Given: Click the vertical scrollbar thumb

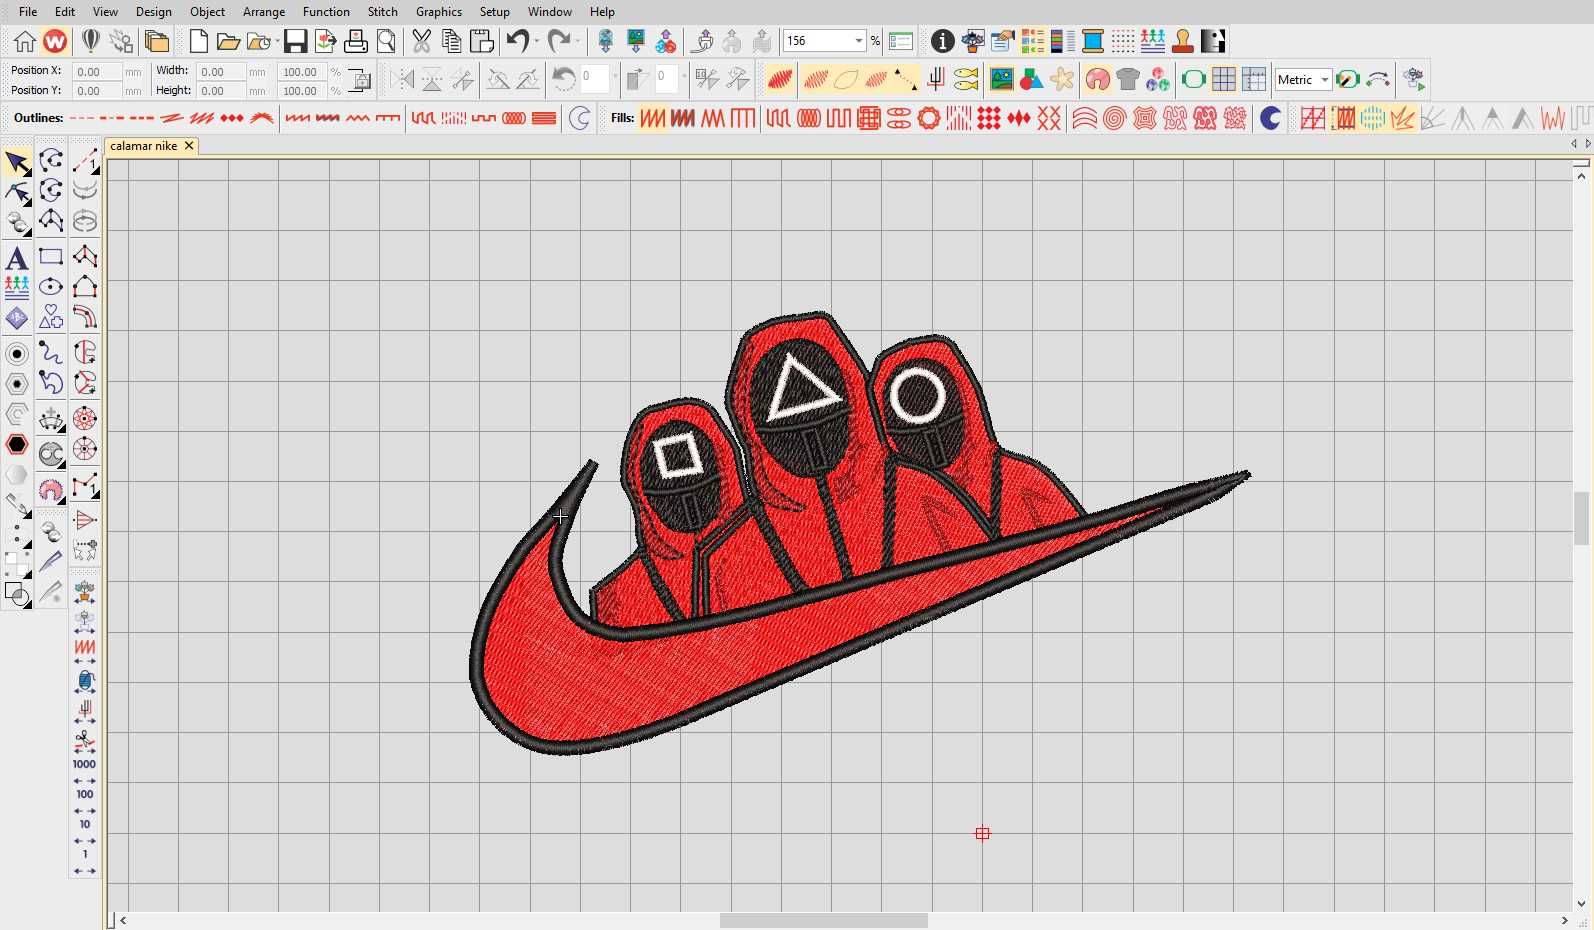Looking at the screenshot, I should 1581,518.
